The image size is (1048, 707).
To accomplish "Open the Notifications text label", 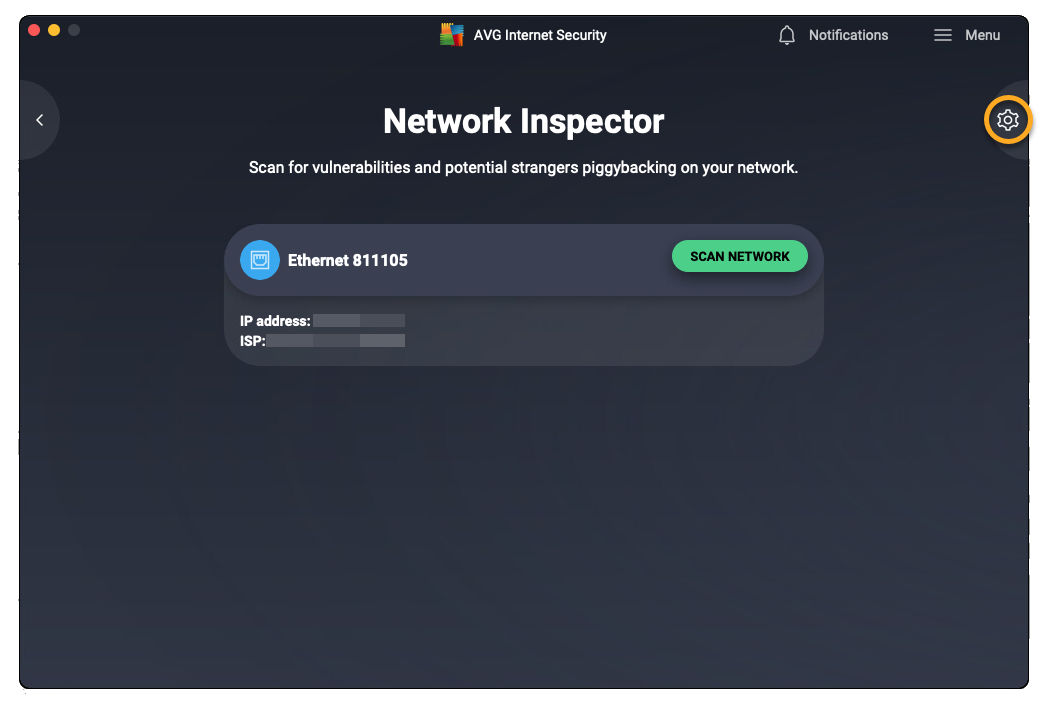I will pyautogui.click(x=848, y=35).
